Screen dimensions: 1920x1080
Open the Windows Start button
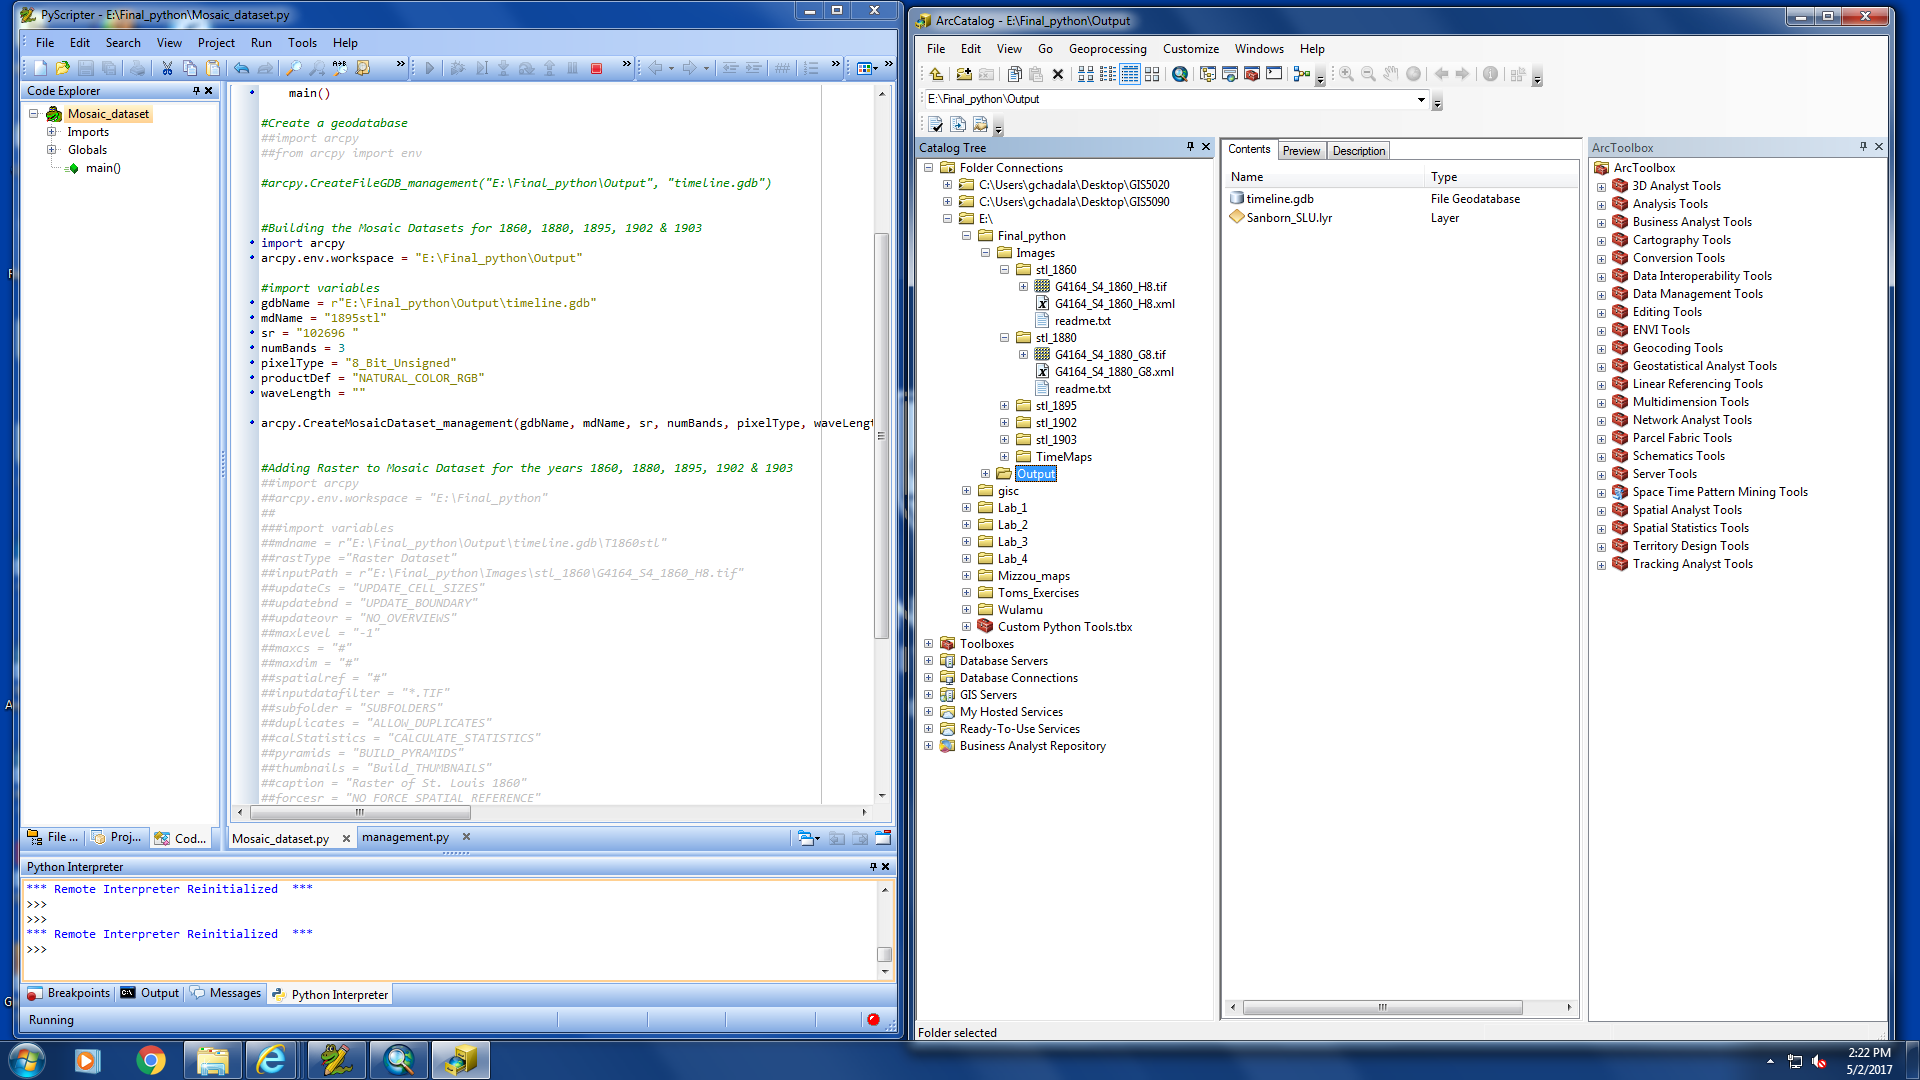coord(27,1060)
